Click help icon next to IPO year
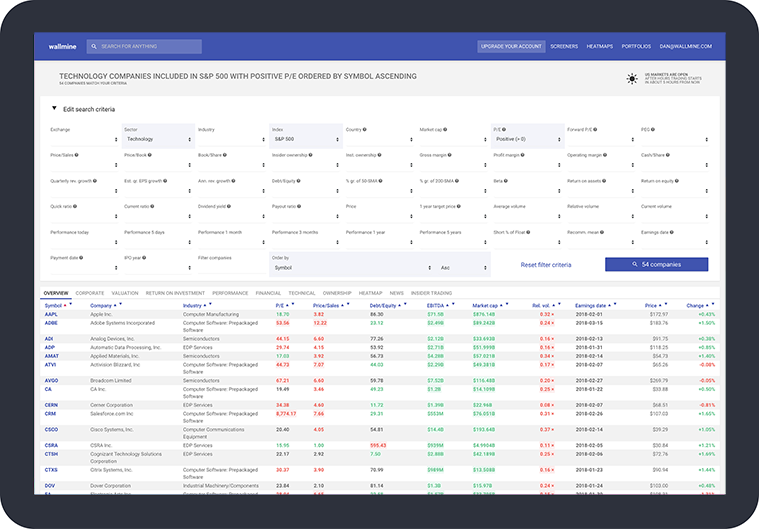This screenshot has height=529, width=759. pos(144,258)
